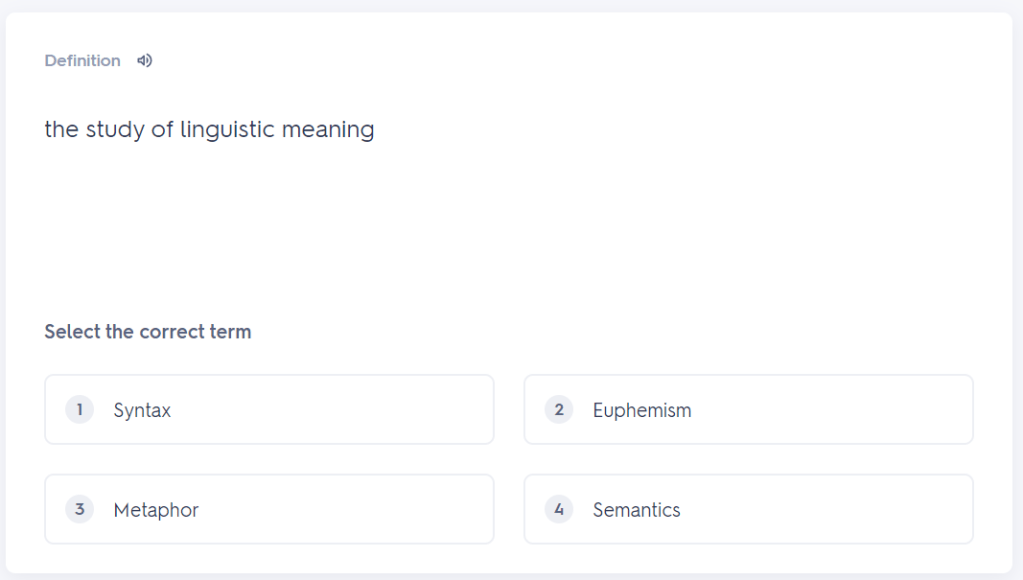Click the number 1 badge beside Syntax
Image resolution: width=1023 pixels, height=580 pixels.
(x=79, y=410)
